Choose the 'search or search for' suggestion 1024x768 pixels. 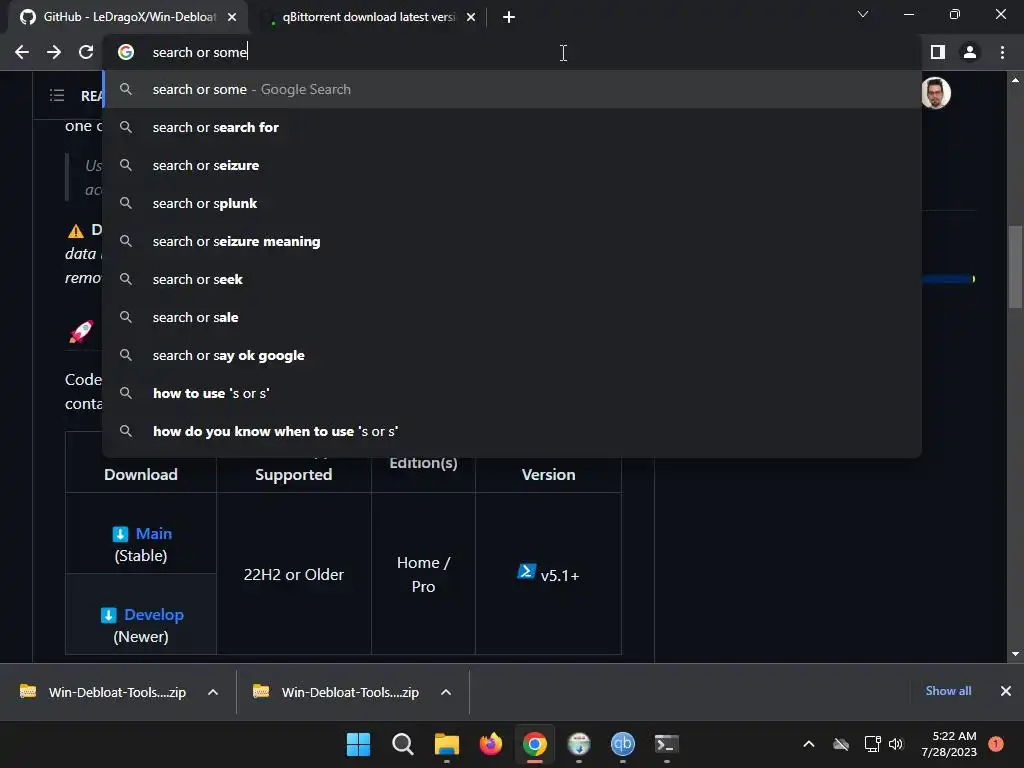(512, 127)
